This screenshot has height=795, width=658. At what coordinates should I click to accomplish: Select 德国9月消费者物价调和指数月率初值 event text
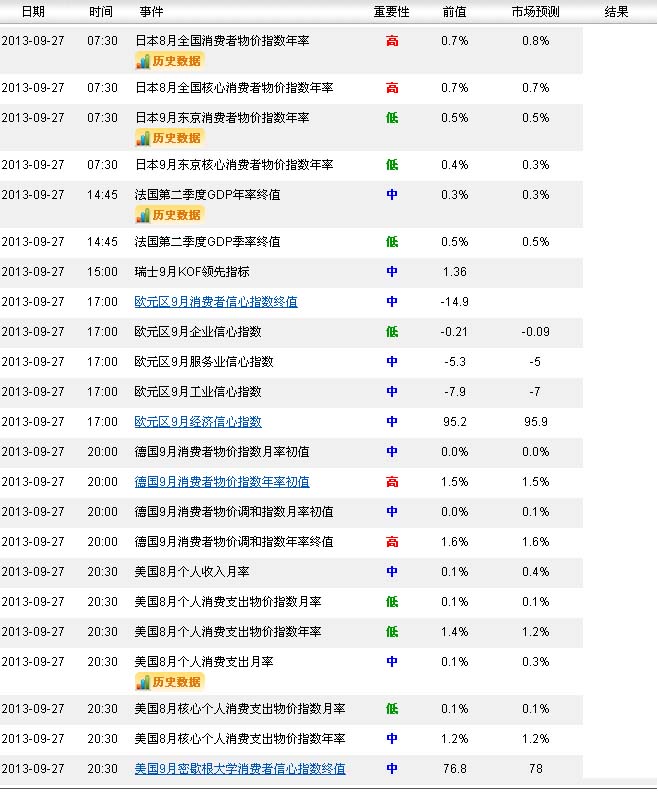pyautogui.click(x=234, y=512)
